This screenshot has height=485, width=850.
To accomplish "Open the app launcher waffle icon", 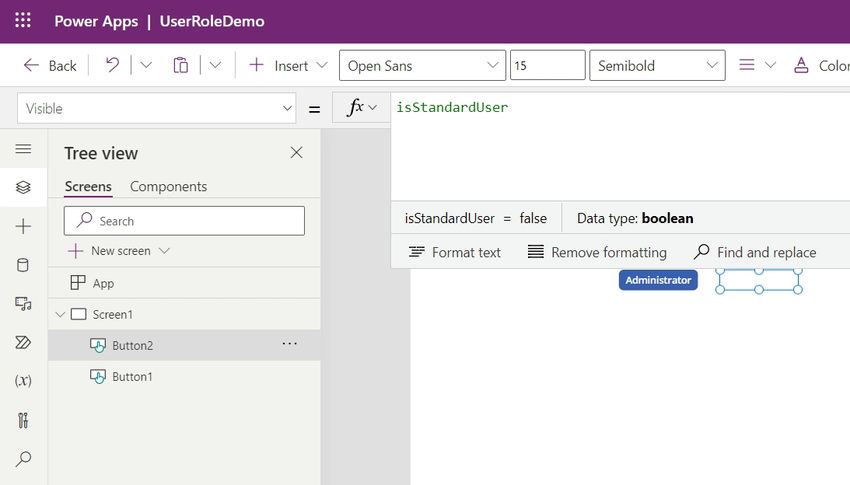I will tap(23, 21).
